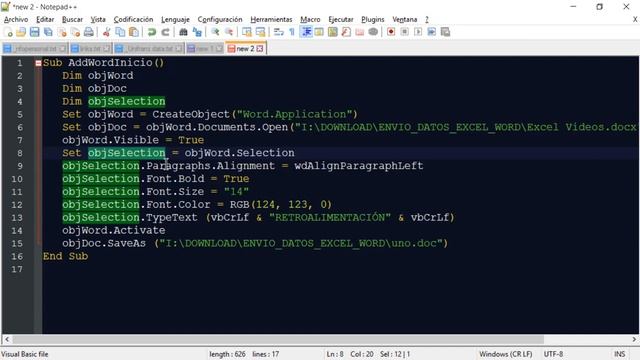Click the Save recorded macro icon
This screenshot has width=640, height=360.
click(445, 32)
